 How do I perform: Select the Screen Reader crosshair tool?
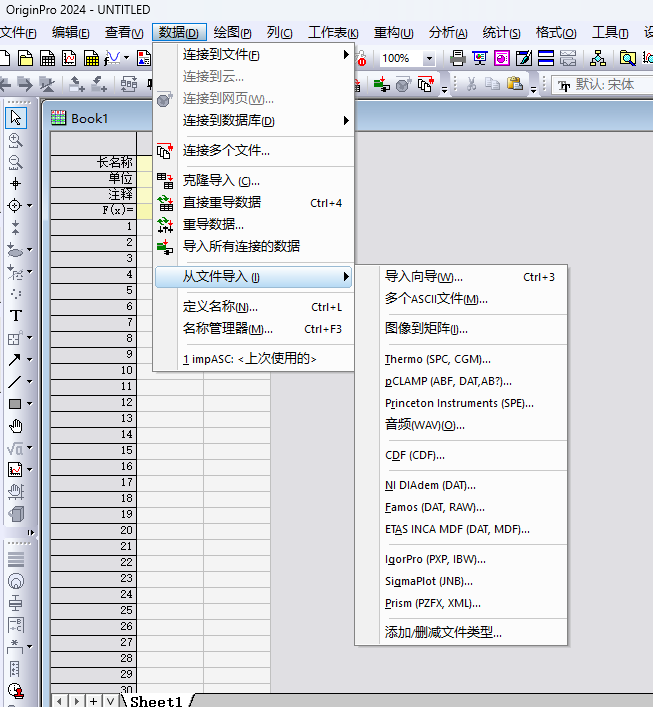click(15, 184)
